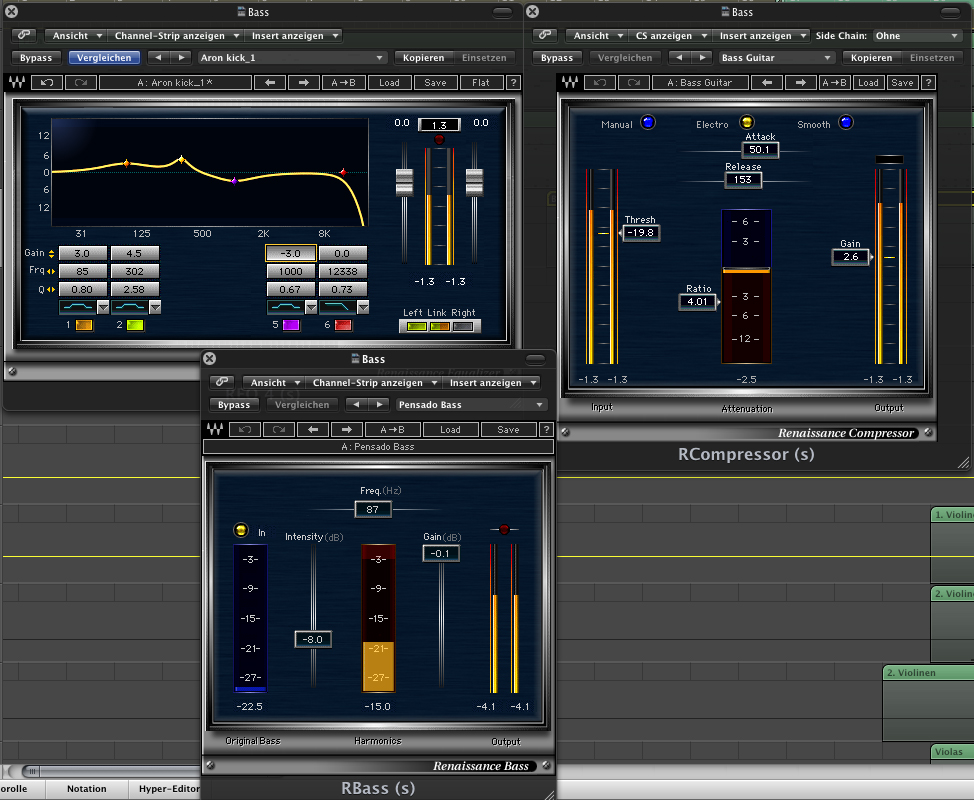974x800 pixels.
Task: Toggle Manual mode in RCompressor
Action: (647, 122)
